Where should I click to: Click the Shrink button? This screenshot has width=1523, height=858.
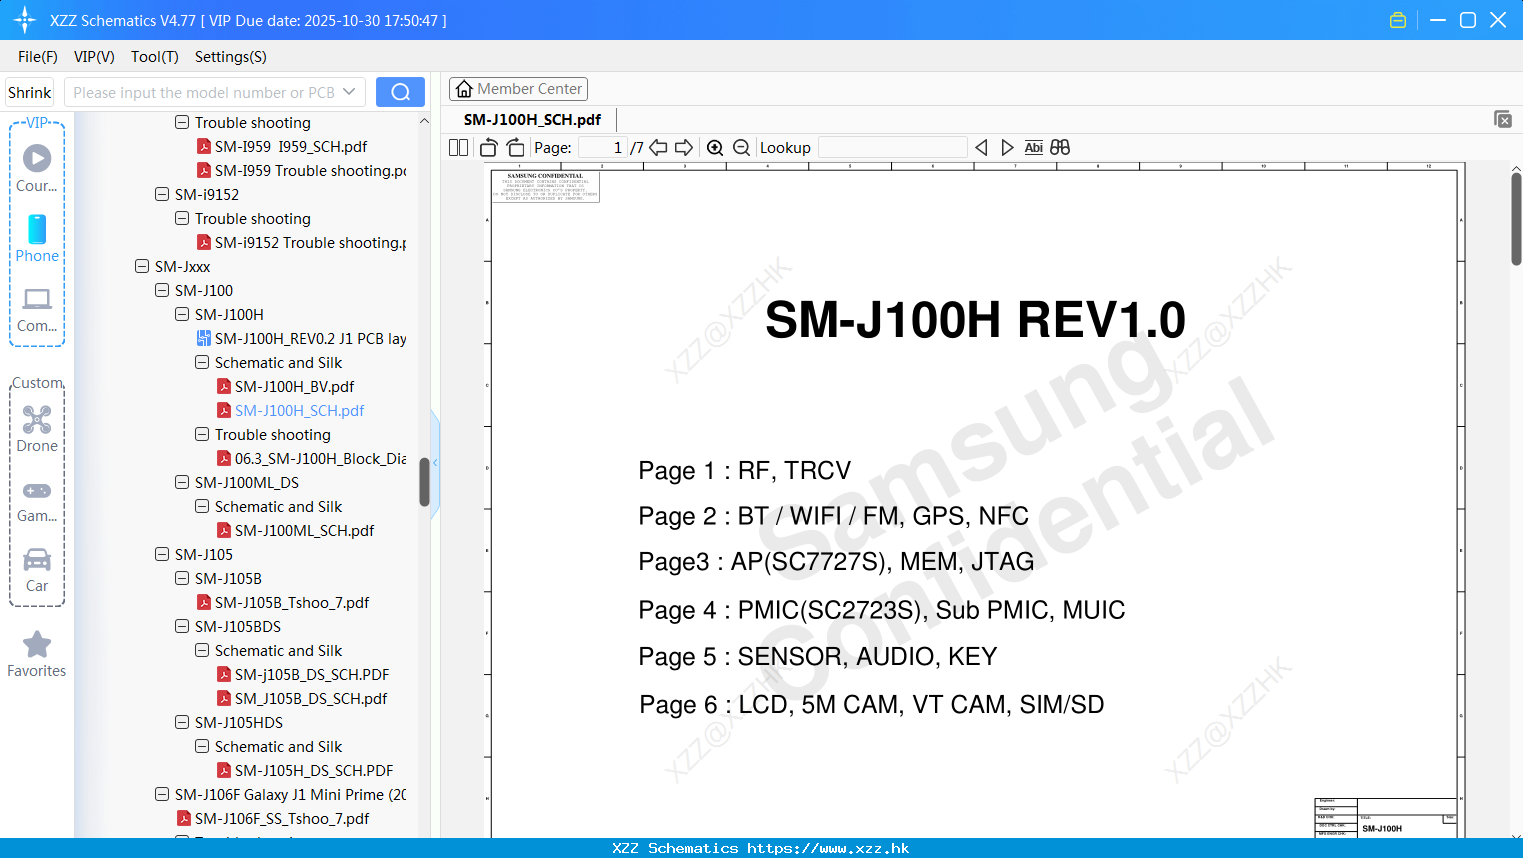click(x=29, y=92)
